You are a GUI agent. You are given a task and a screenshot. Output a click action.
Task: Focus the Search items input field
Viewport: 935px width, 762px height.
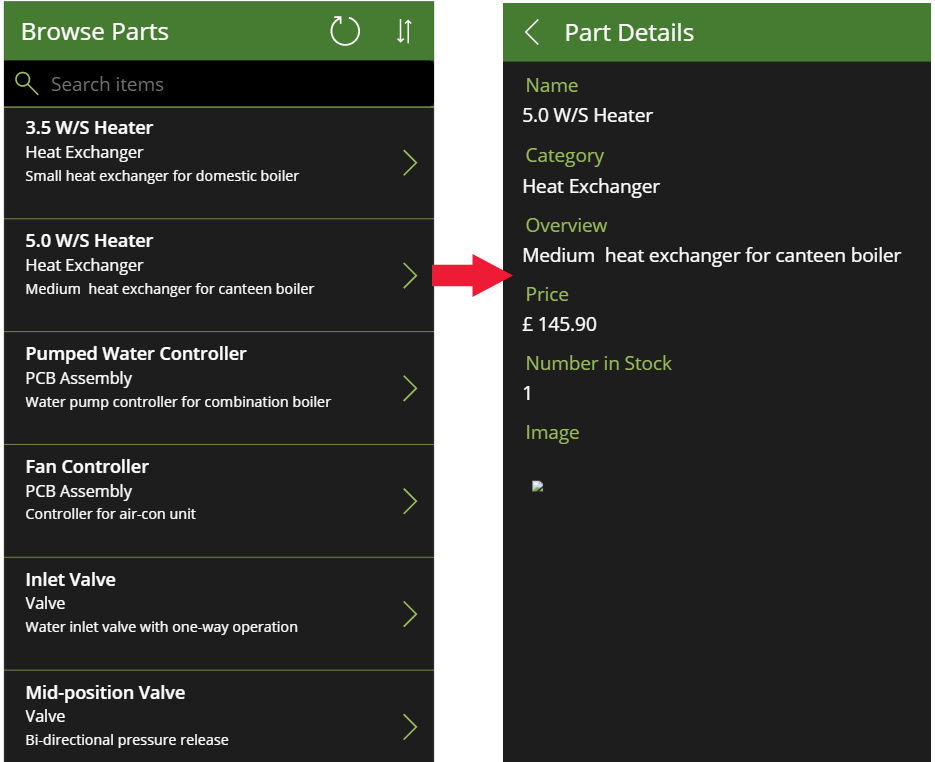pyautogui.click(x=219, y=84)
